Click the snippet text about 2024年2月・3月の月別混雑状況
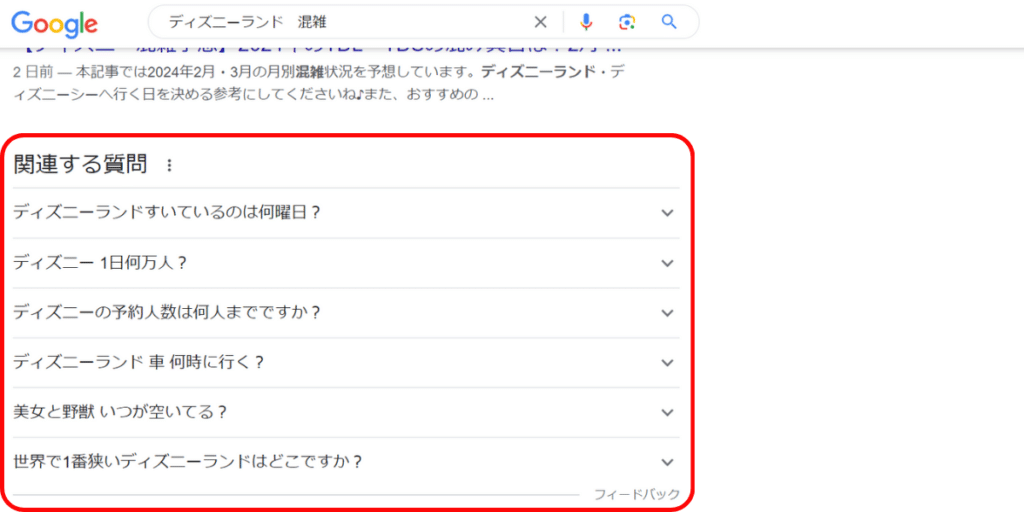Screen dimensions: 1024x512 (319, 81)
